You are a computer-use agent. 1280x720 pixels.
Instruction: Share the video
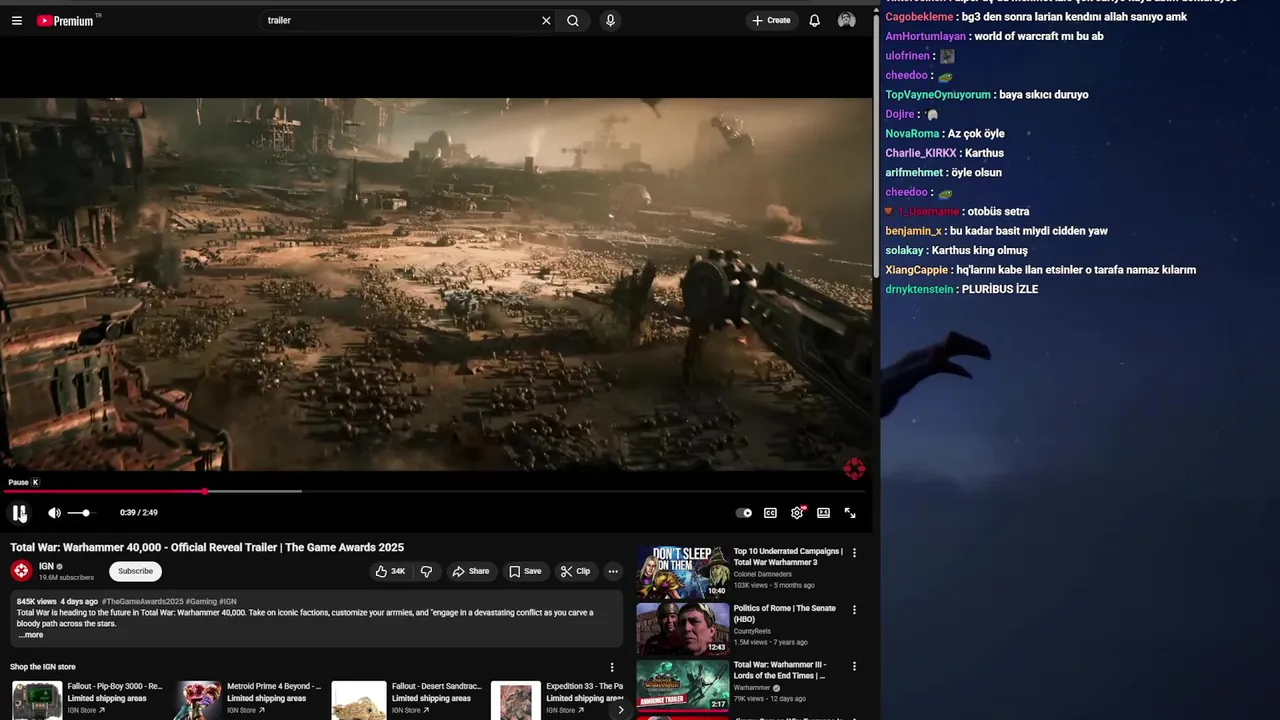(x=470, y=571)
